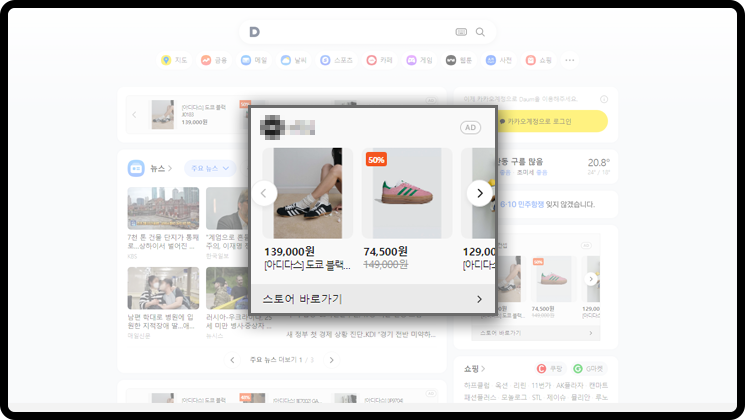Open the 지도 (map) shortcut
Screen dimensions: 745x420
[x=174, y=60]
